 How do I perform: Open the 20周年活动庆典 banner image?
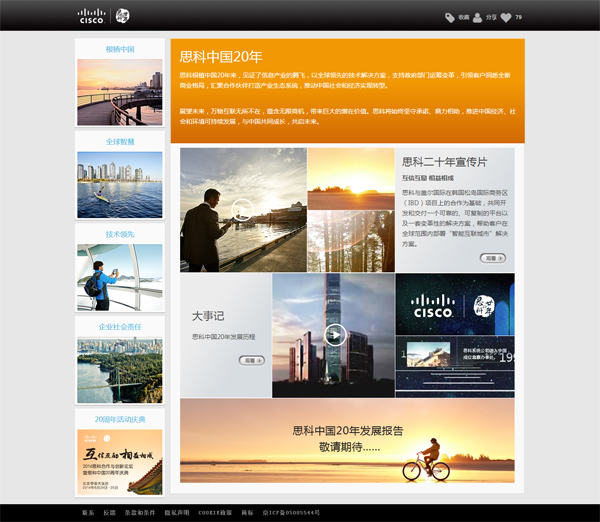pyautogui.click(x=119, y=462)
